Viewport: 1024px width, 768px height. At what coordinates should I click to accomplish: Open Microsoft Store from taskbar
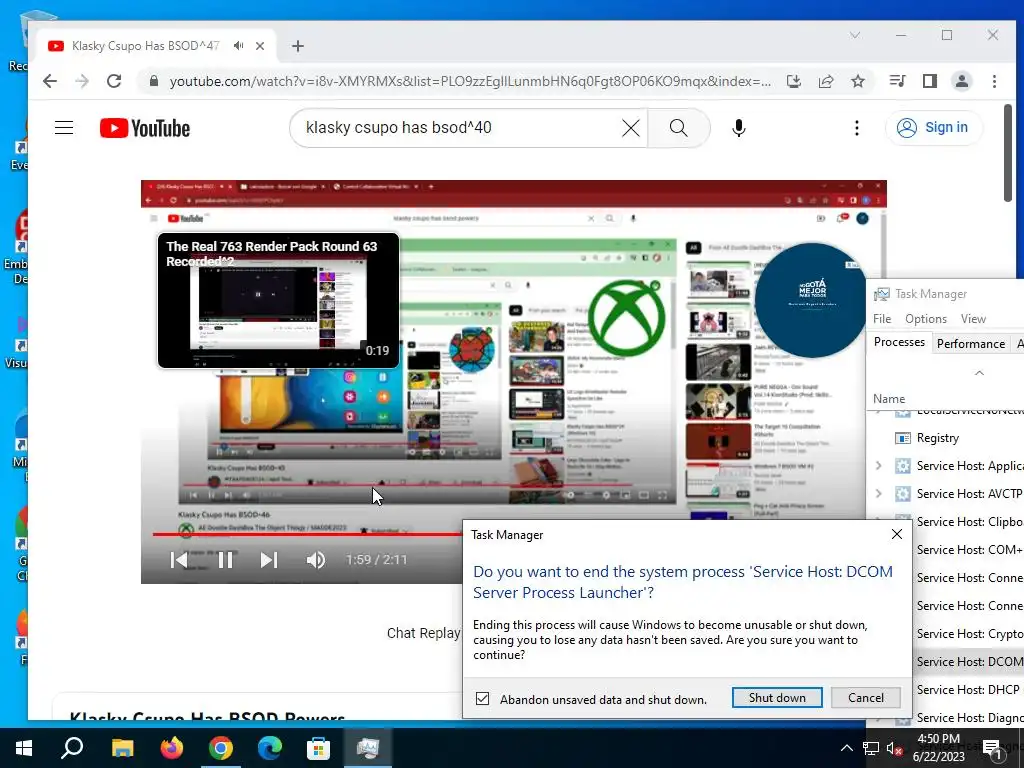(318, 748)
